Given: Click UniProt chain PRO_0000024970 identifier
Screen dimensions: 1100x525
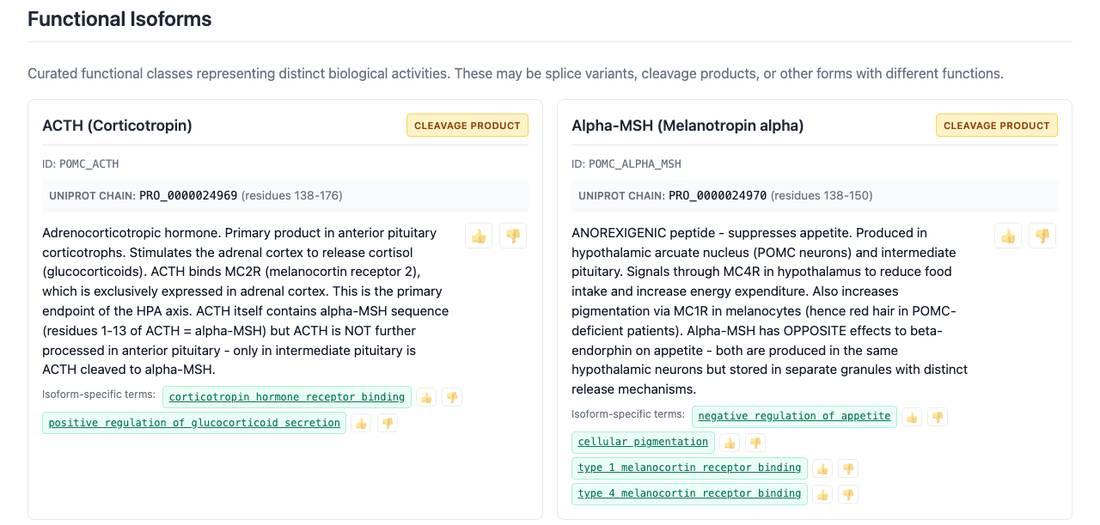Looking at the screenshot, I should pyautogui.click(x=717, y=196).
